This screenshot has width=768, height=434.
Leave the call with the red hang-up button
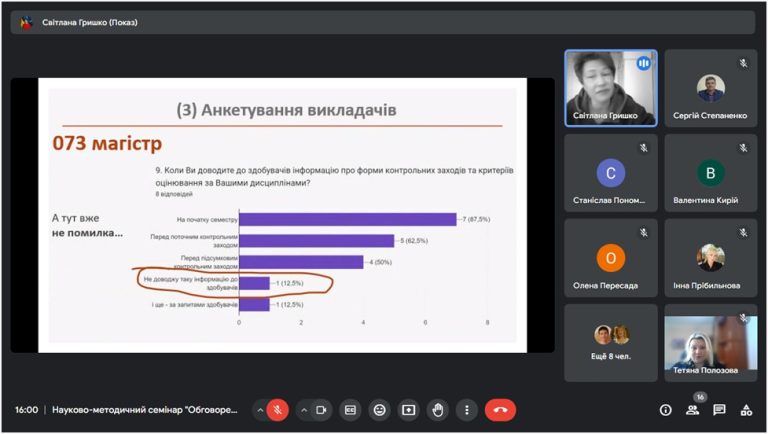[x=500, y=410]
